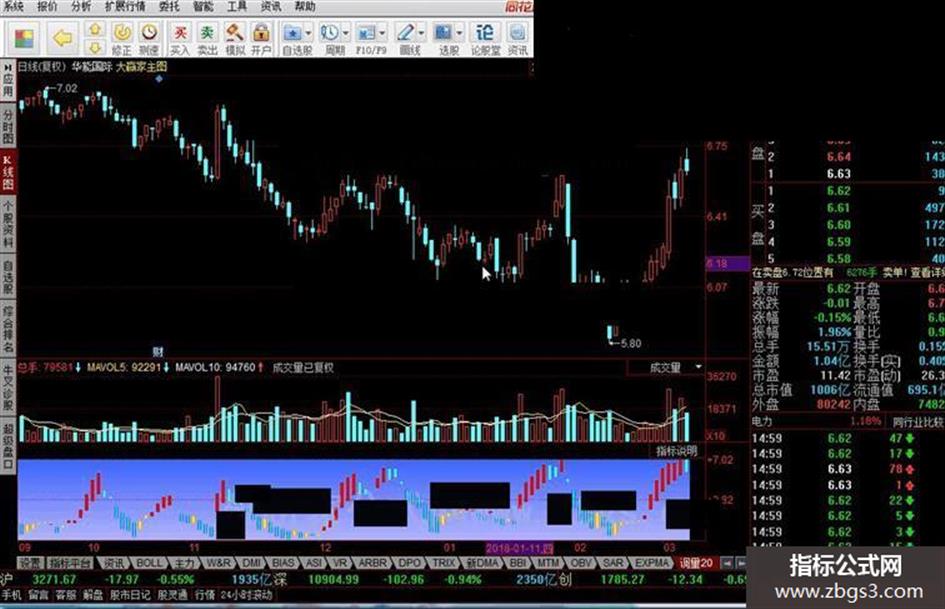The image size is (945, 609).
Task: Open 股市日记 in the bottom bar
Action: (x=130, y=595)
